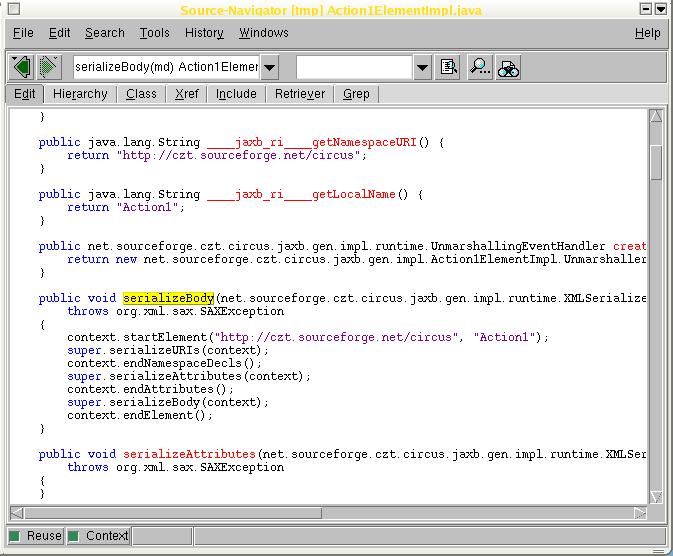Click the magnifying glass search icon
673x556 pixels.
tap(480, 67)
